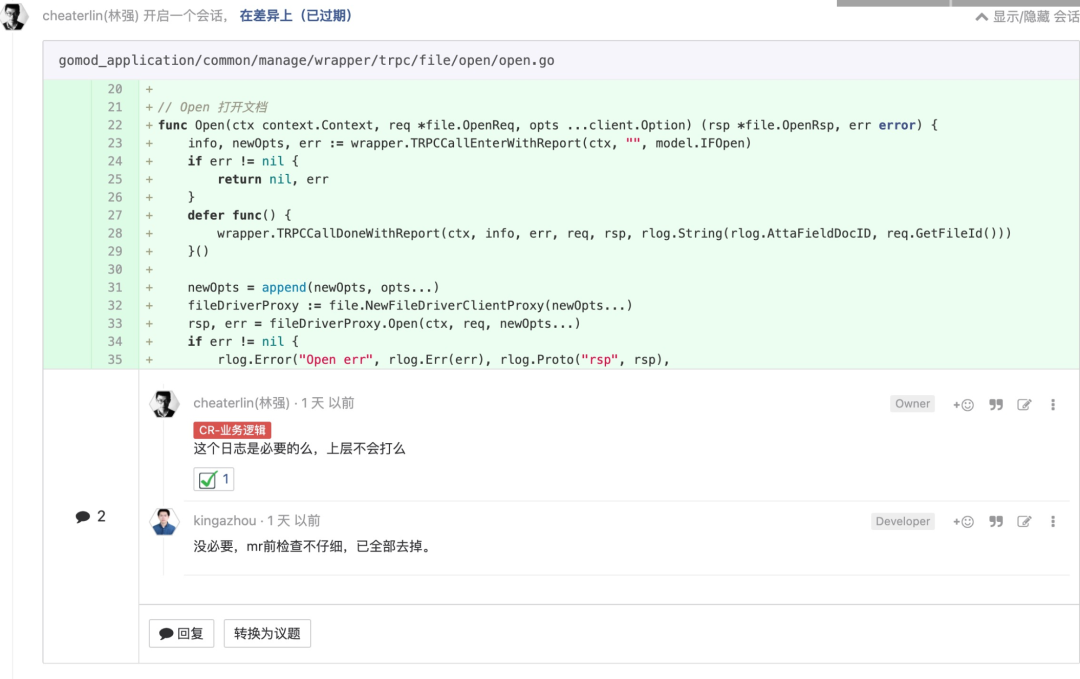
Task: Collapse conversation via 显示/隐藏 会话
Action: pyautogui.click(x=1027, y=17)
